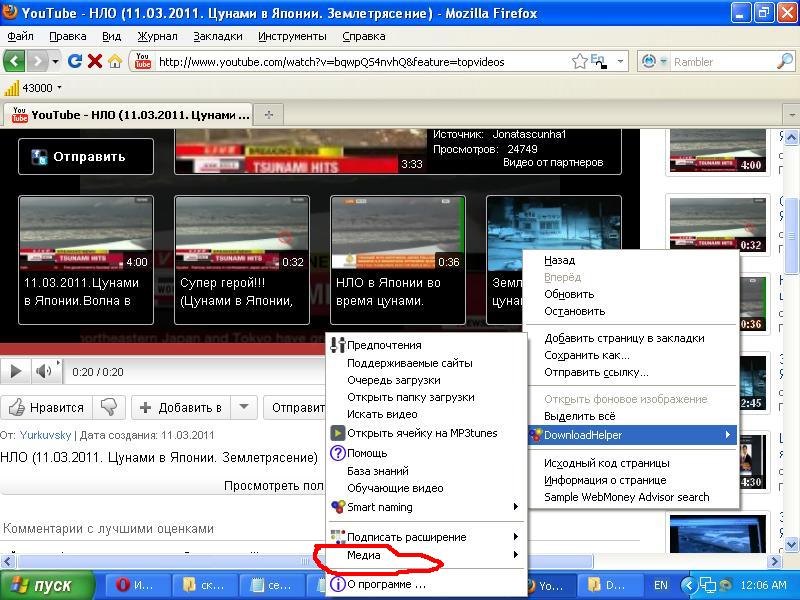This screenshot has width=800, height=600.
Task: Open the Yurkuvsky uploader link
Action: tap(45, 435)
